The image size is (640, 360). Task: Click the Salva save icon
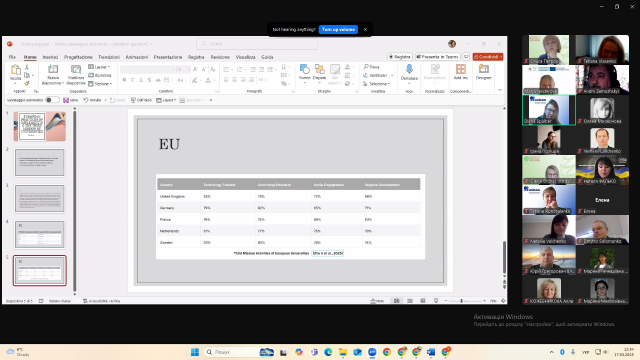70,100
